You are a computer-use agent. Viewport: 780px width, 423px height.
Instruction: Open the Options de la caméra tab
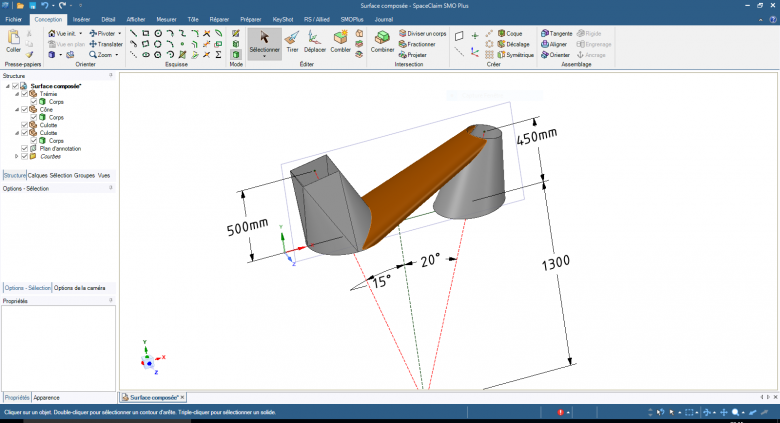coord(80,288)
